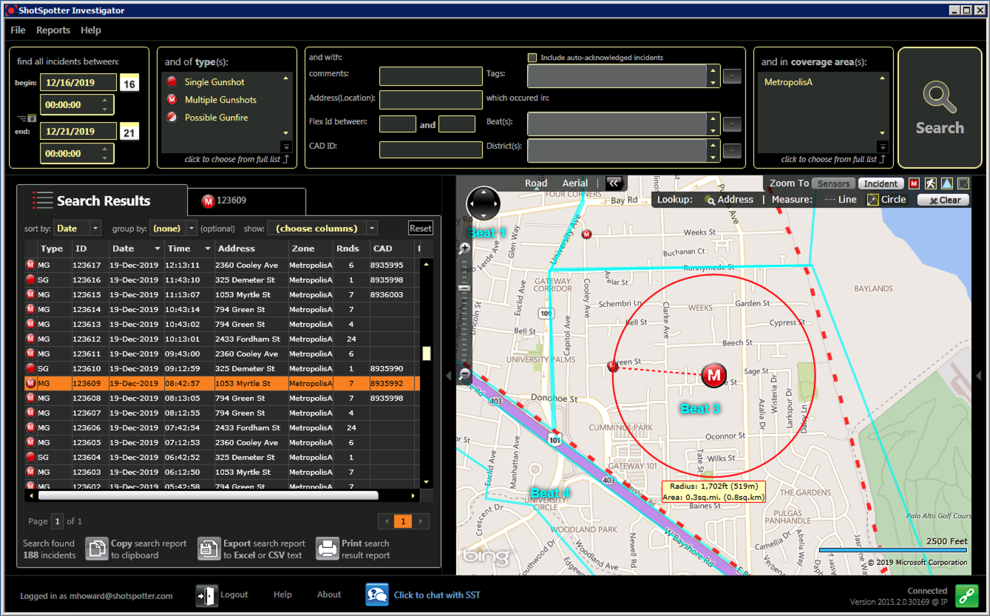
Task: Click the Logout door icon
Action: tap(206, 595)
